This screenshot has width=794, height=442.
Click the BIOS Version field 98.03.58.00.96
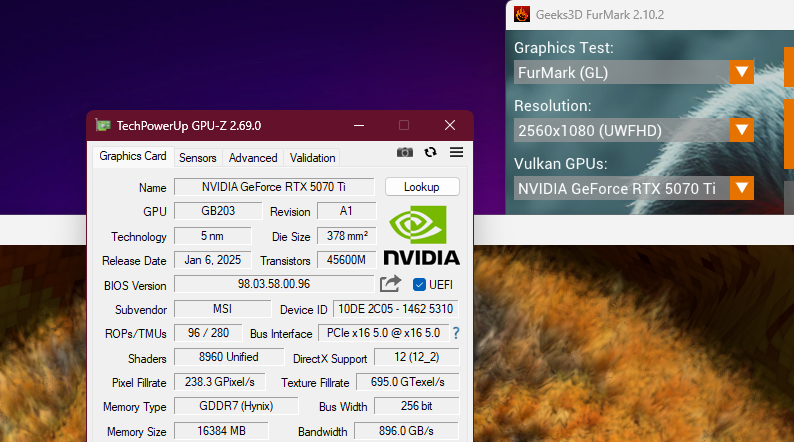(274, 284)
